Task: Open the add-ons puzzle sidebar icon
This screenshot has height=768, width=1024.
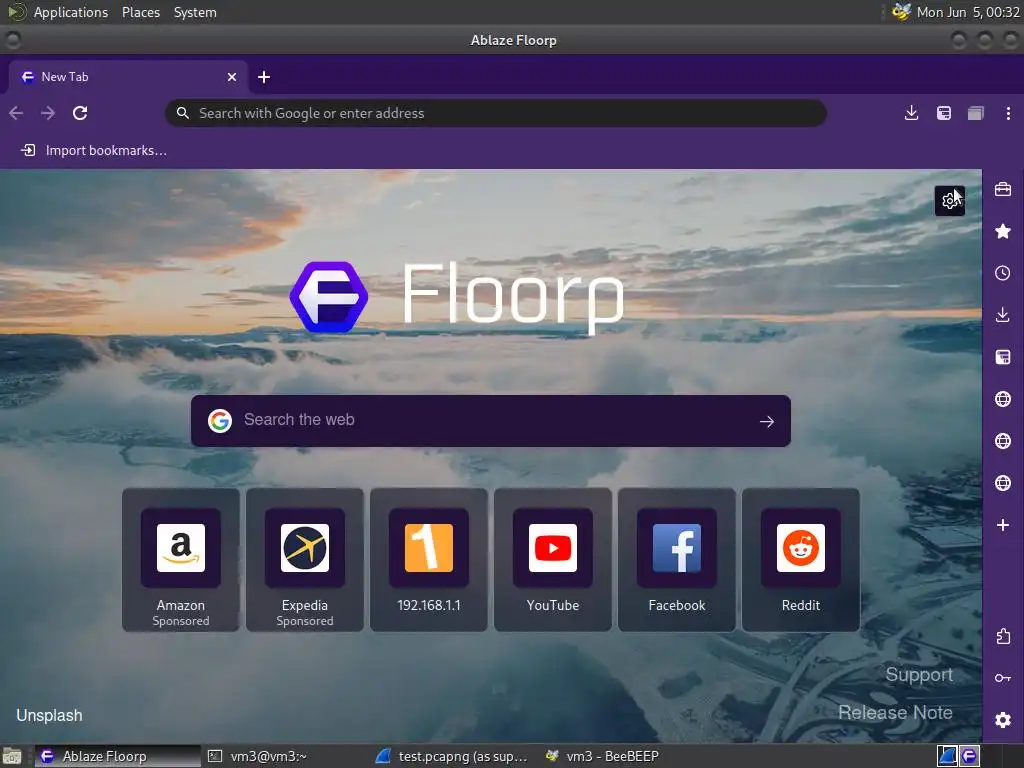Action: [1002, 636]
